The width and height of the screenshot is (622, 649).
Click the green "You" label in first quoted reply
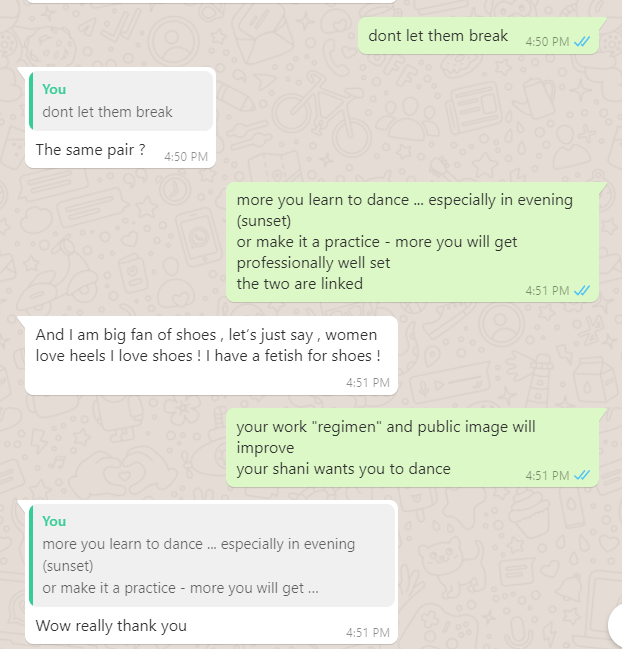coord(54,89)
